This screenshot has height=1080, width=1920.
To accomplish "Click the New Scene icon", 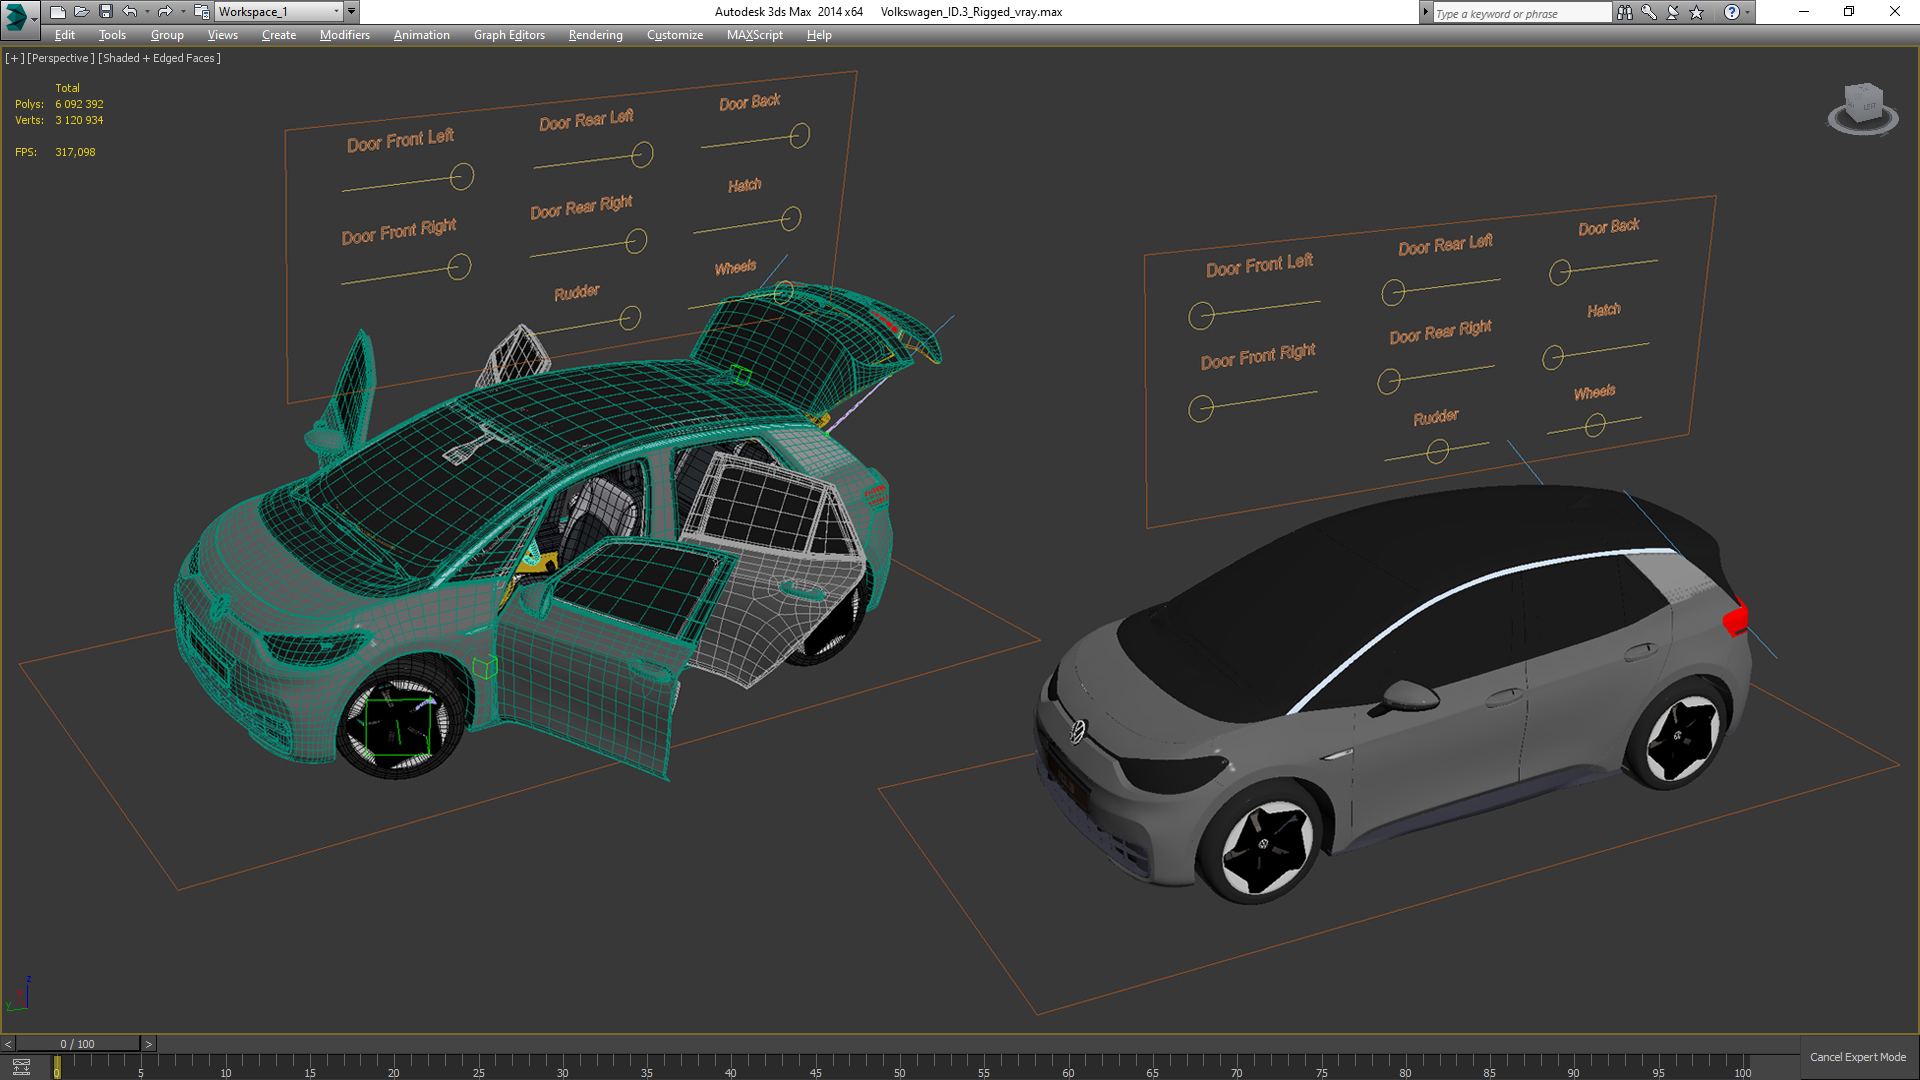I will click(57, 12).
